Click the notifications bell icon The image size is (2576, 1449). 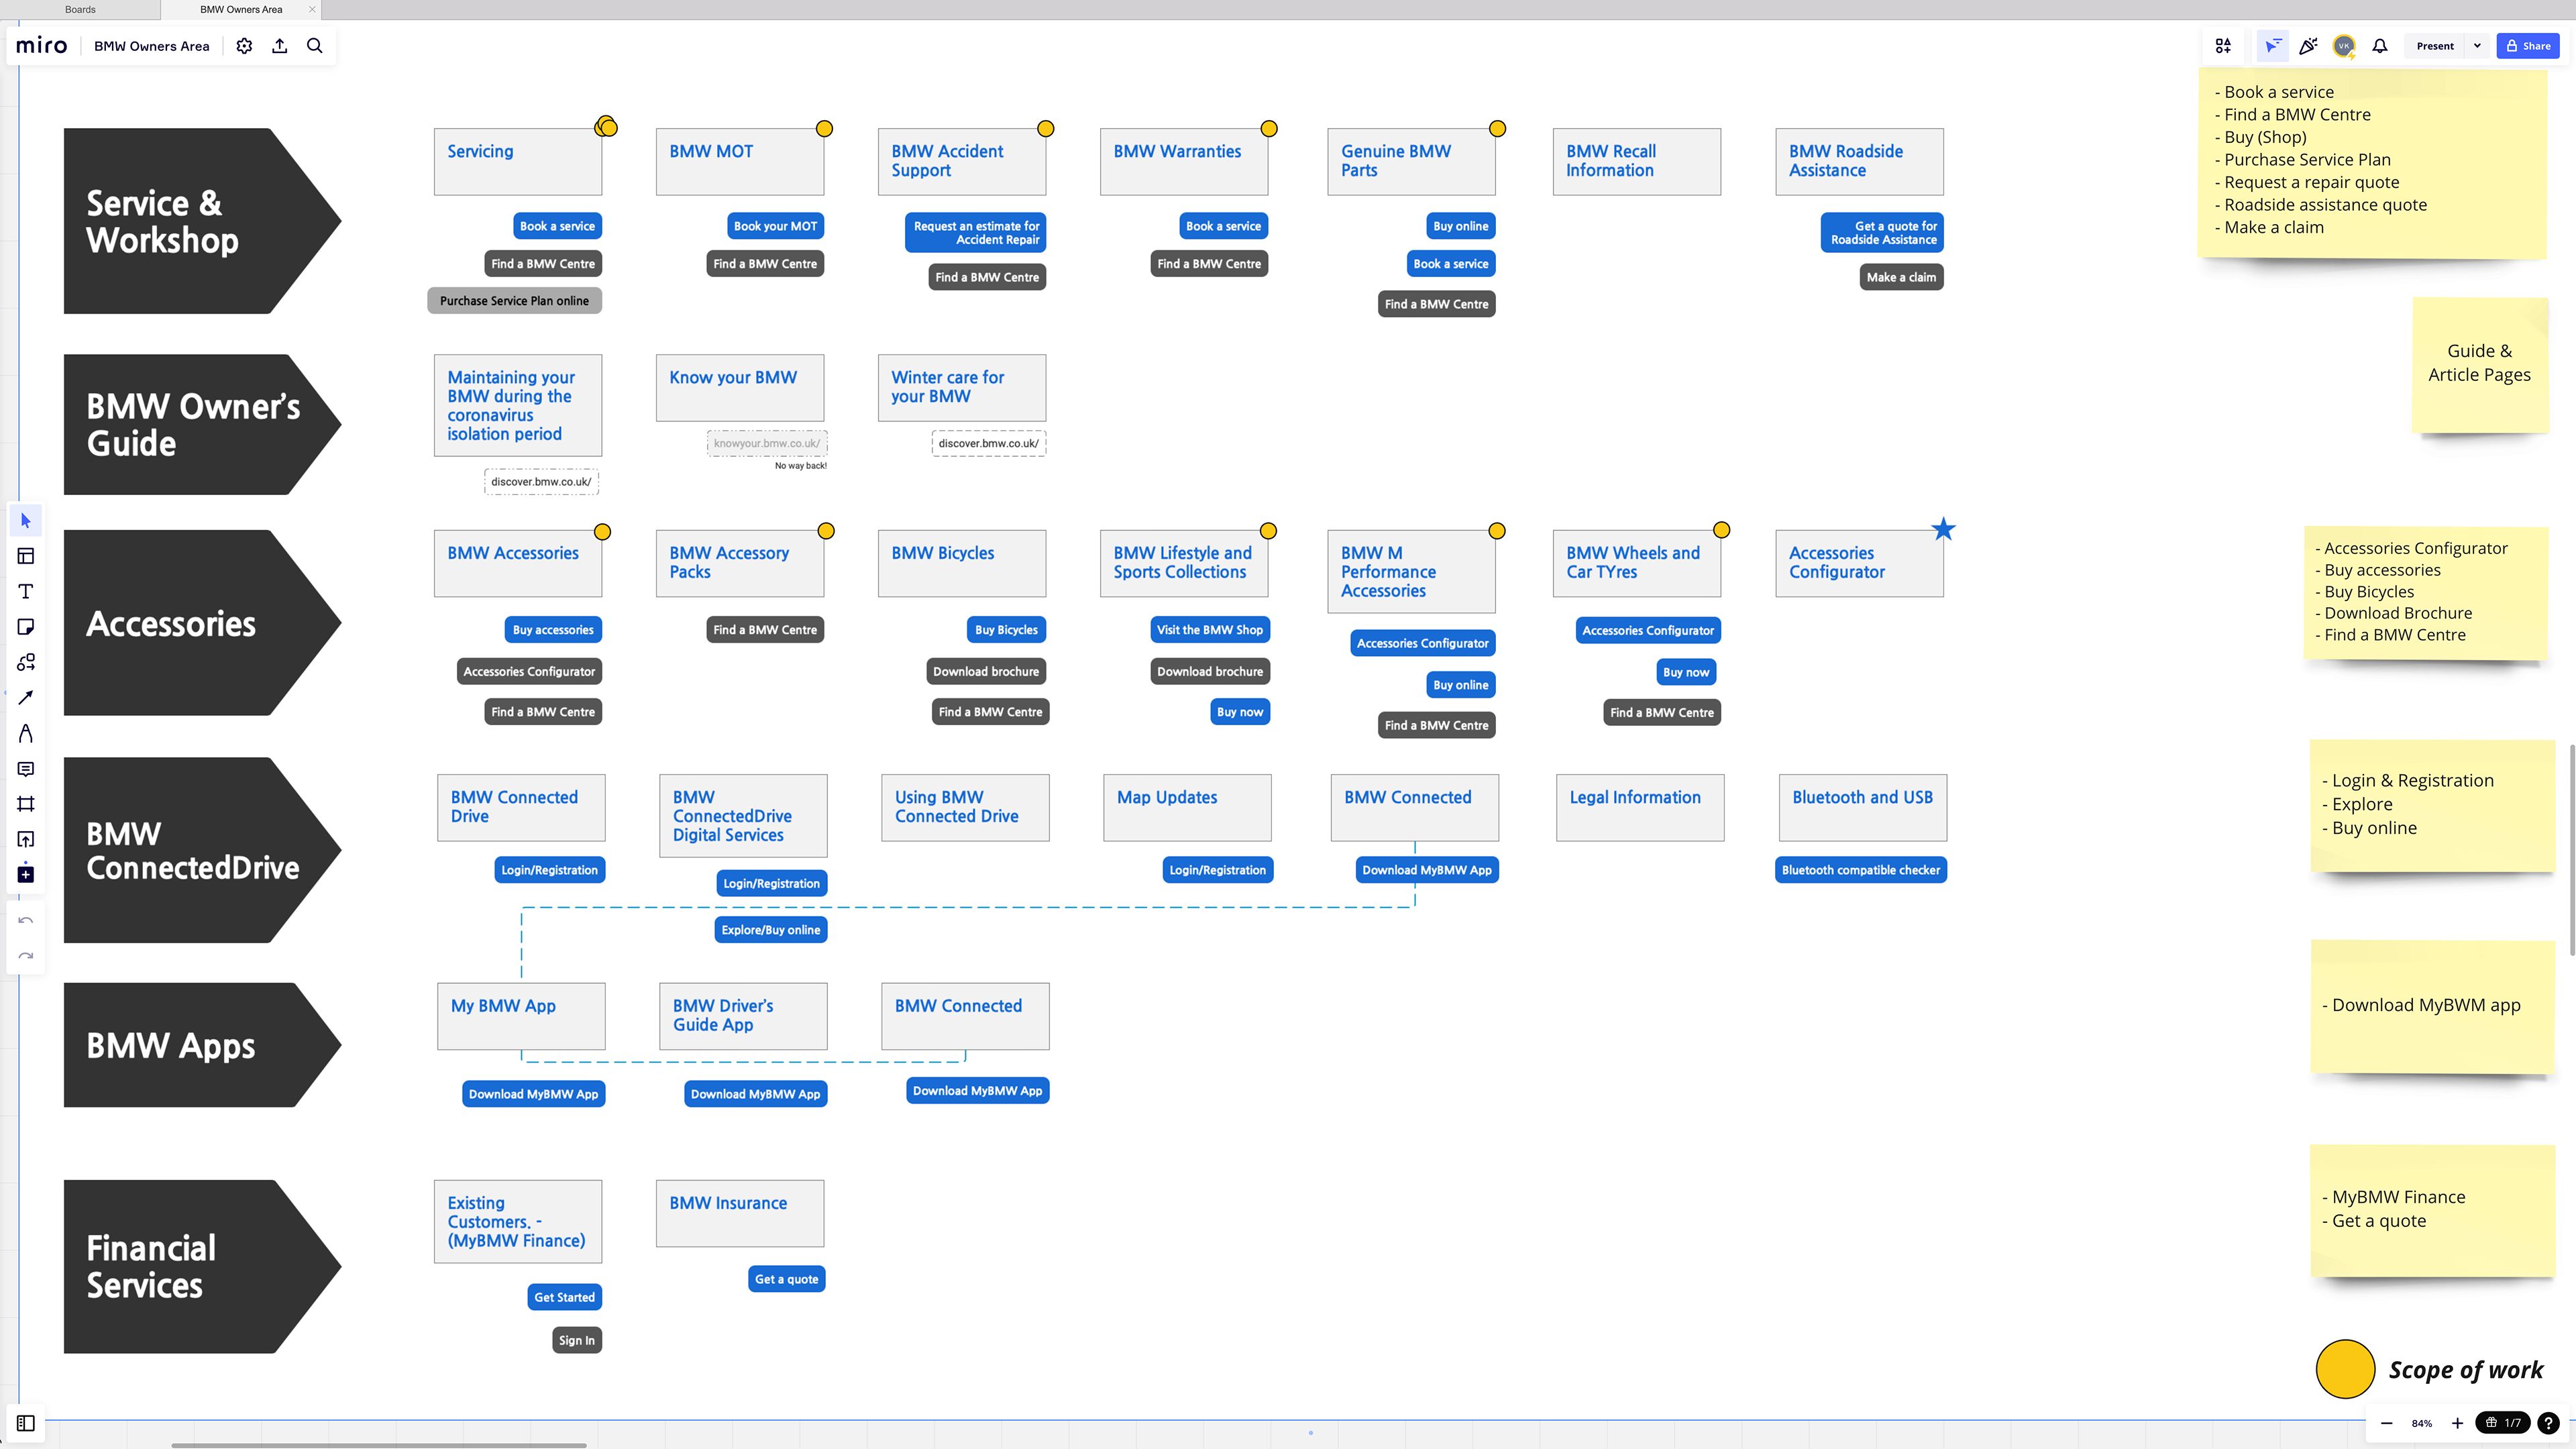click(x=2380, y=46)
